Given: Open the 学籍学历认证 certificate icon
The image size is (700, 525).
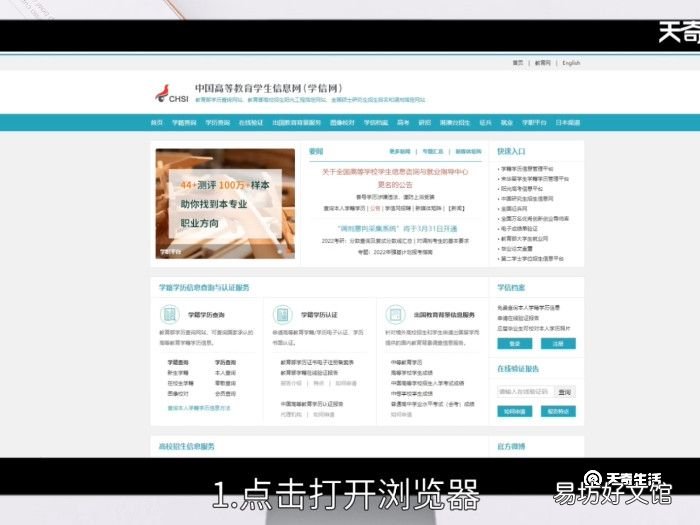Looking at the screenshot, I should point(282,314).
